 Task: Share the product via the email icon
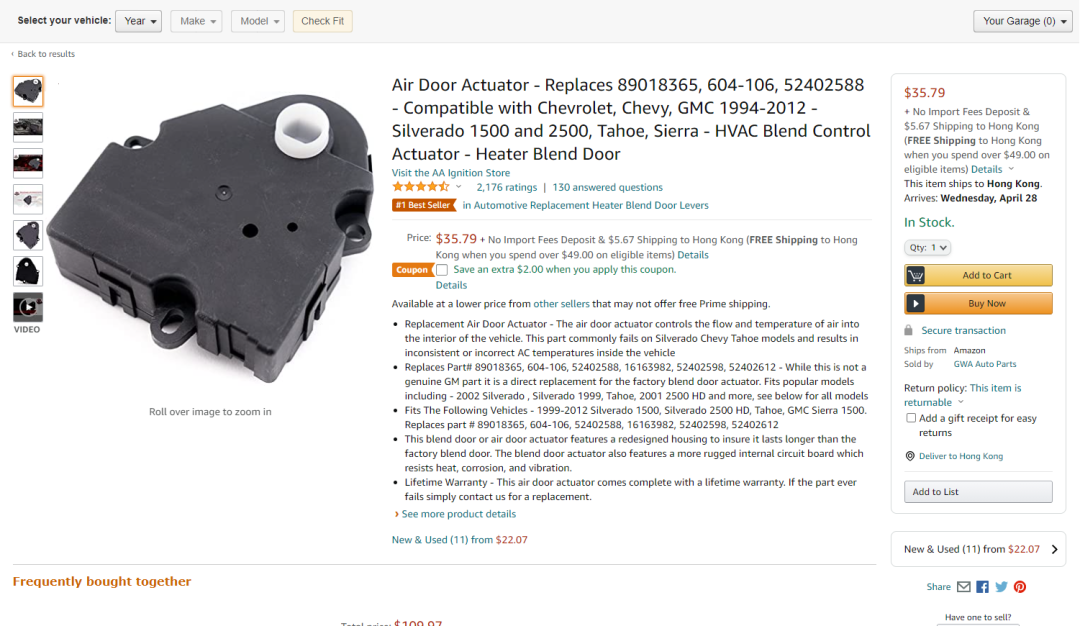pos(964,587)
